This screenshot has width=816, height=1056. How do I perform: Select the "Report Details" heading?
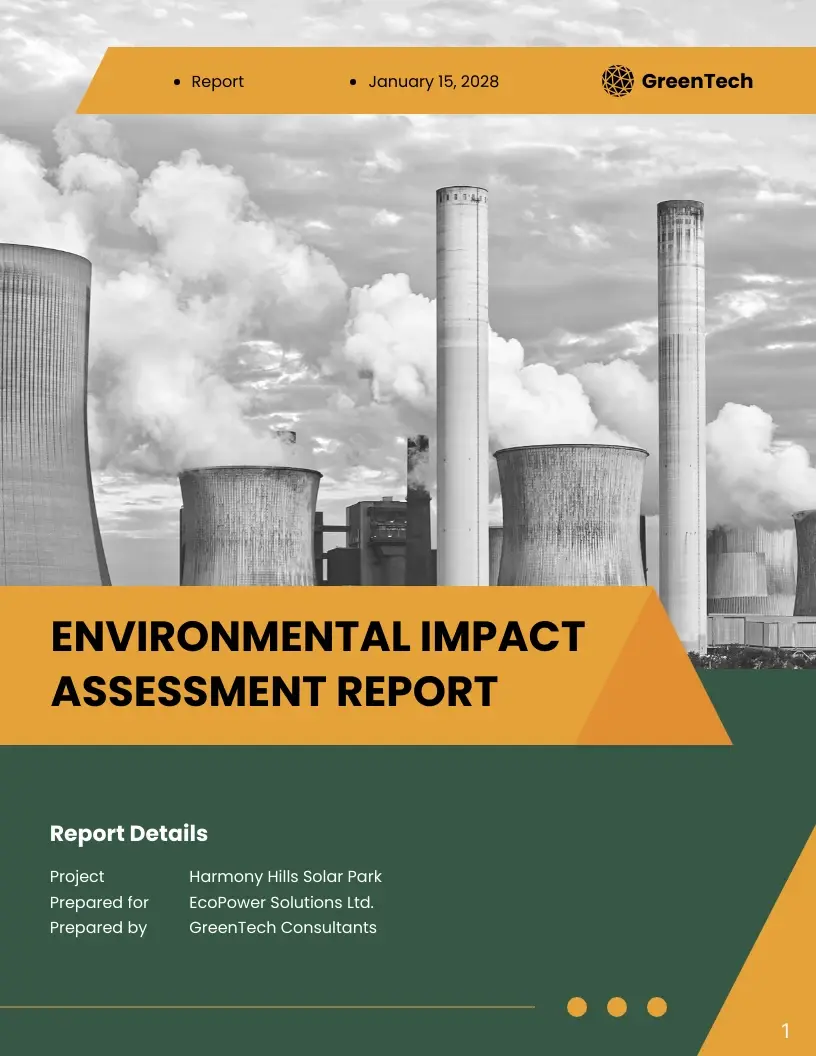[129, 833]
